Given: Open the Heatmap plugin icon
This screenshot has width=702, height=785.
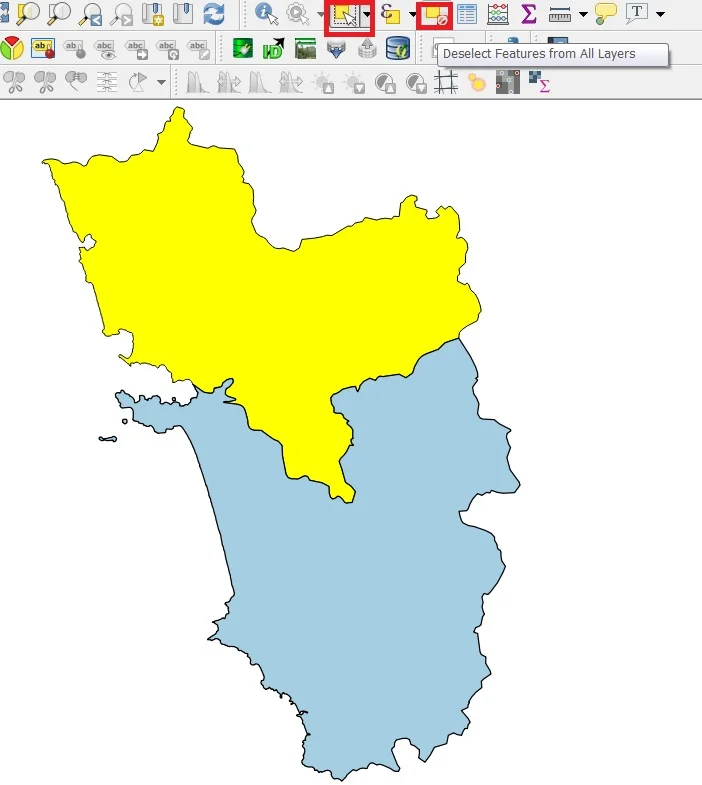Looking at the screenshot, I should click(477, 83).
